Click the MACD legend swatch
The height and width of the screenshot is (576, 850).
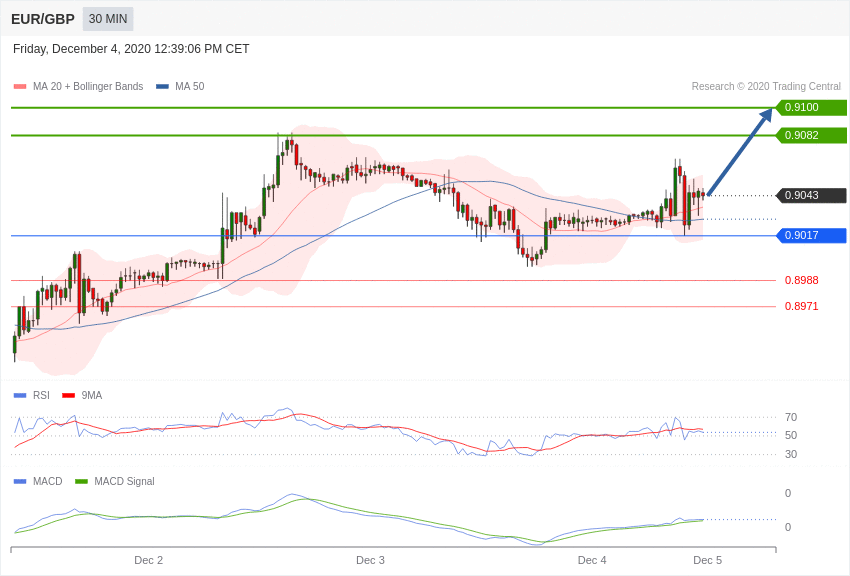coord(20,481)
